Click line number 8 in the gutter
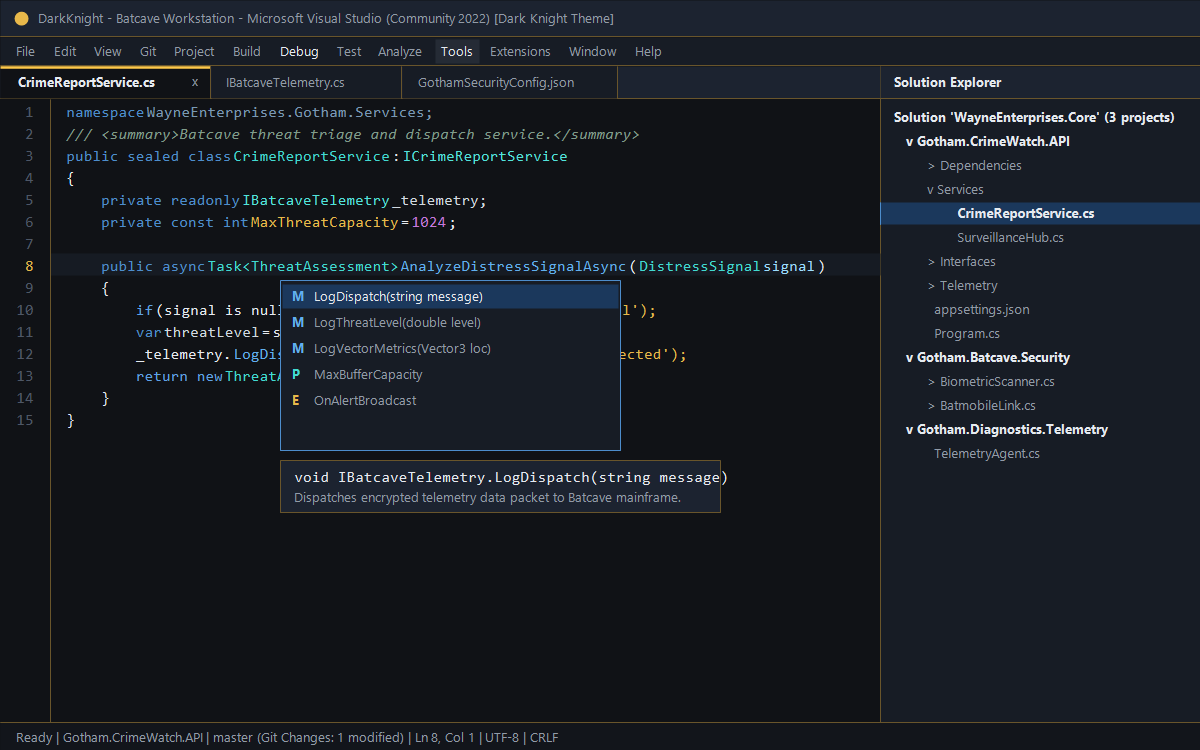Screen dimensions: 1200x750 pyautogui.click(x=29, y=266)
